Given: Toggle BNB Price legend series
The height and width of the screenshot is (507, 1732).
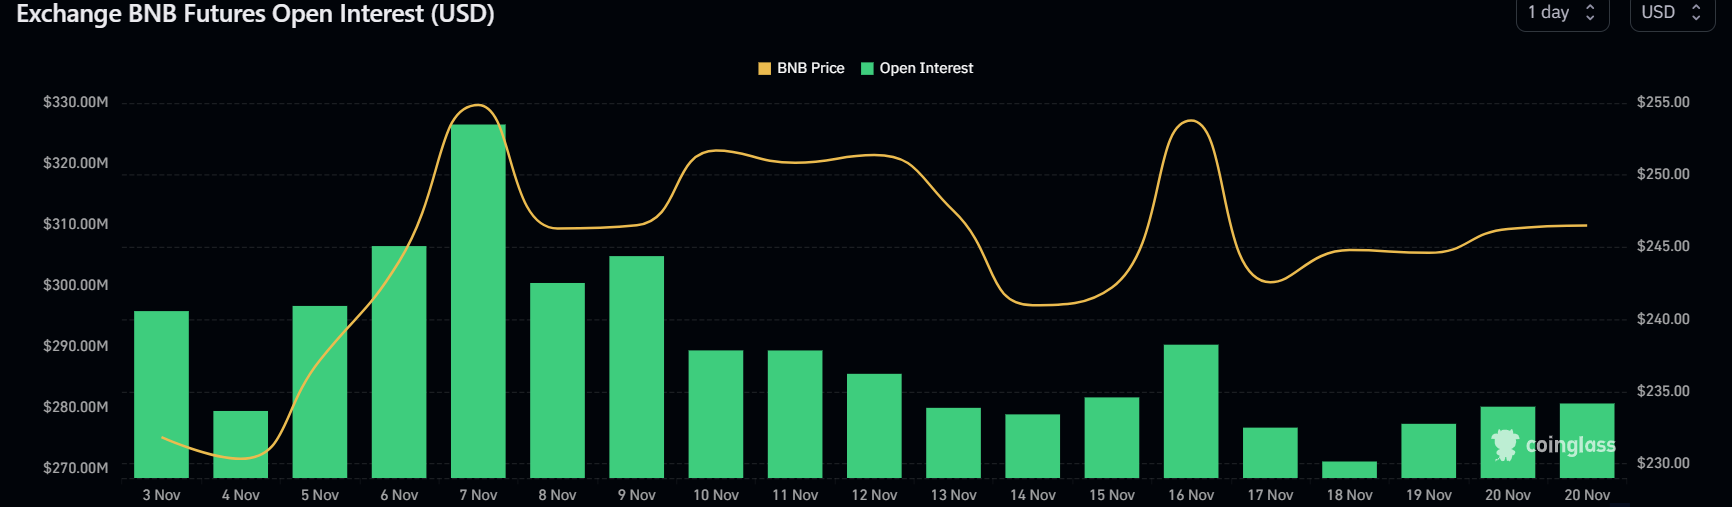Looking at the screenshot, I should click(x=801, y=68).
